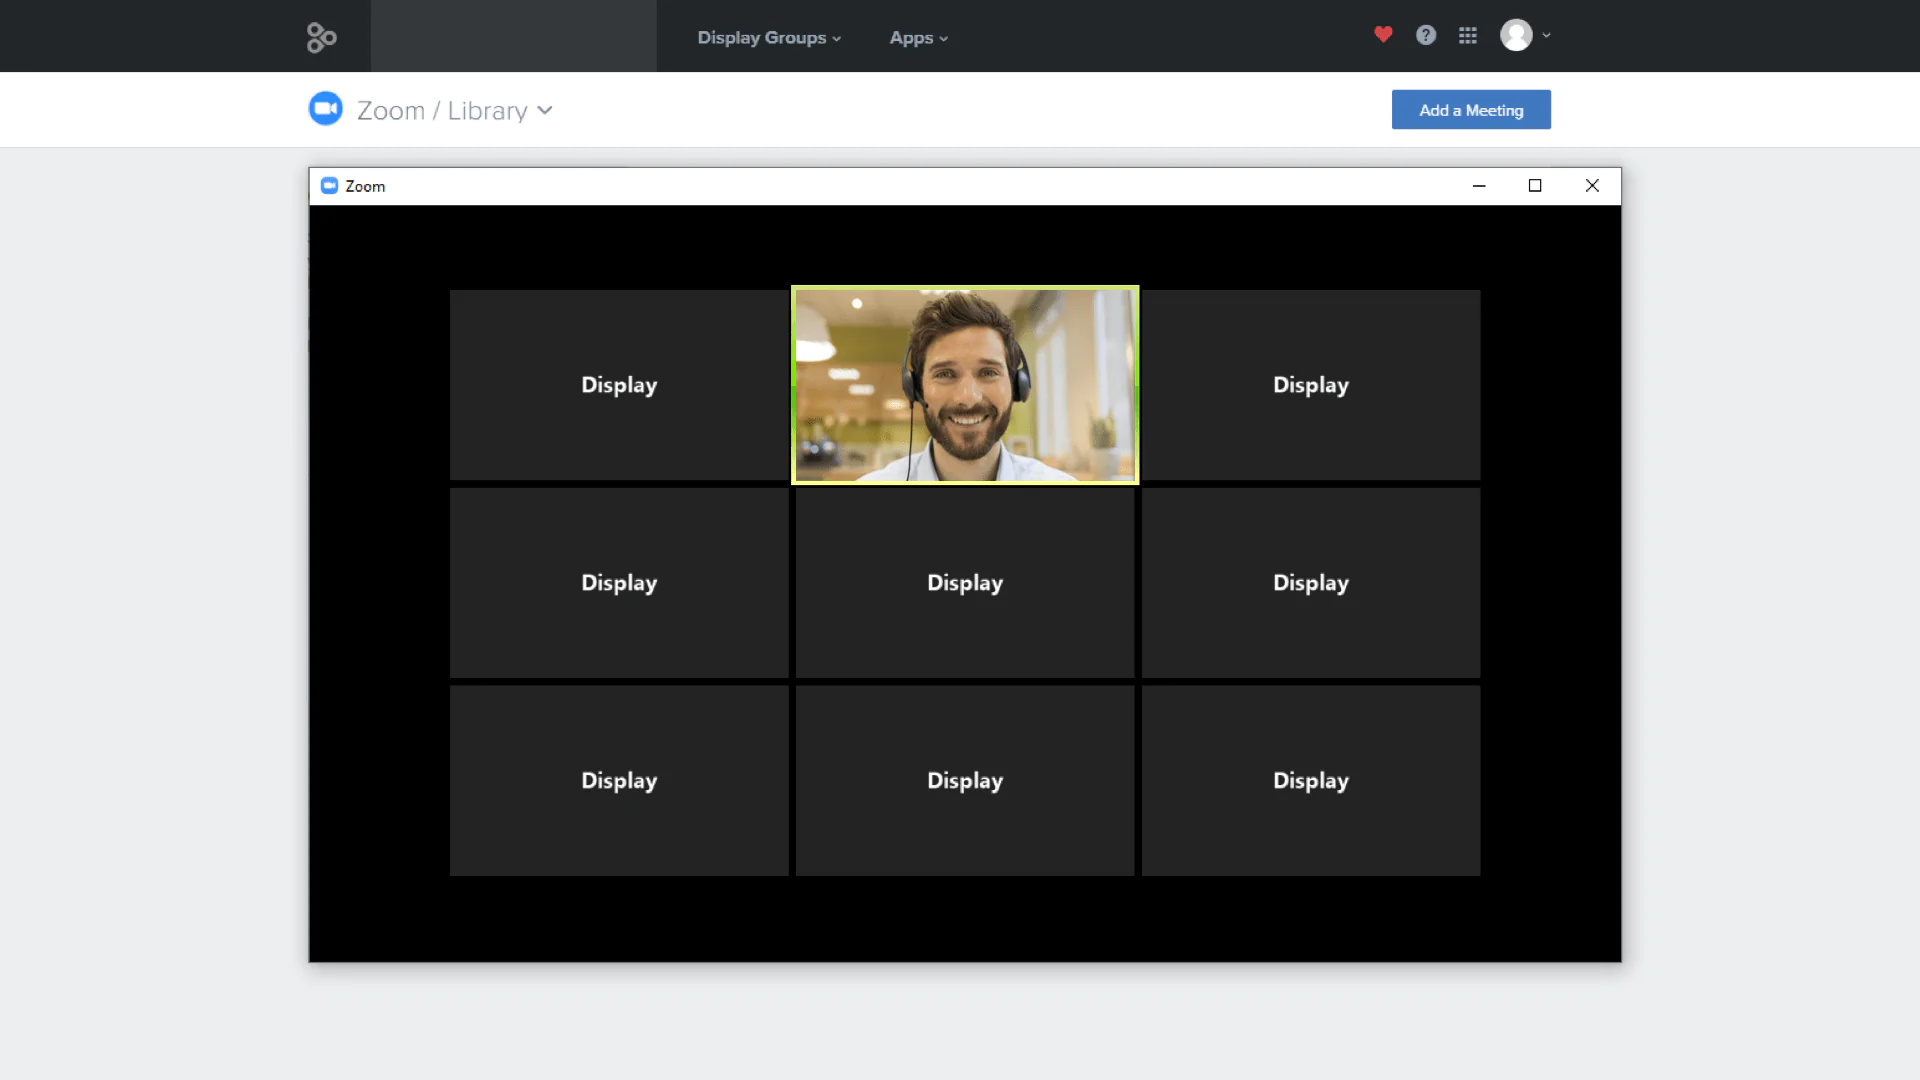Viewport: 1920px width, 1080px height.
Task: Open the help question mark icon
Action: (1426, 35)
